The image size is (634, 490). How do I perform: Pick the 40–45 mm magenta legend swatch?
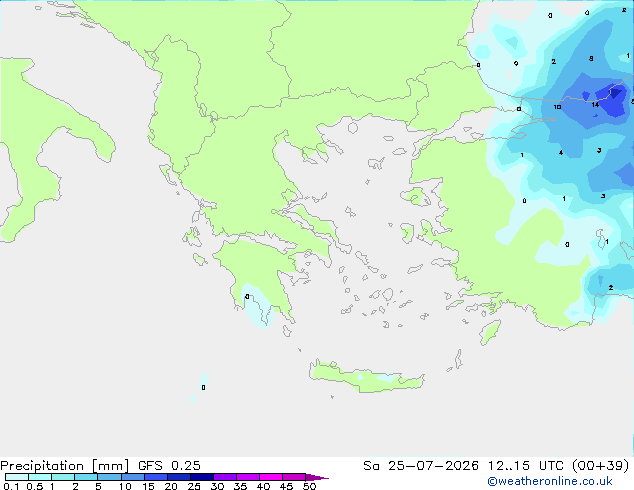coord(271,477)
